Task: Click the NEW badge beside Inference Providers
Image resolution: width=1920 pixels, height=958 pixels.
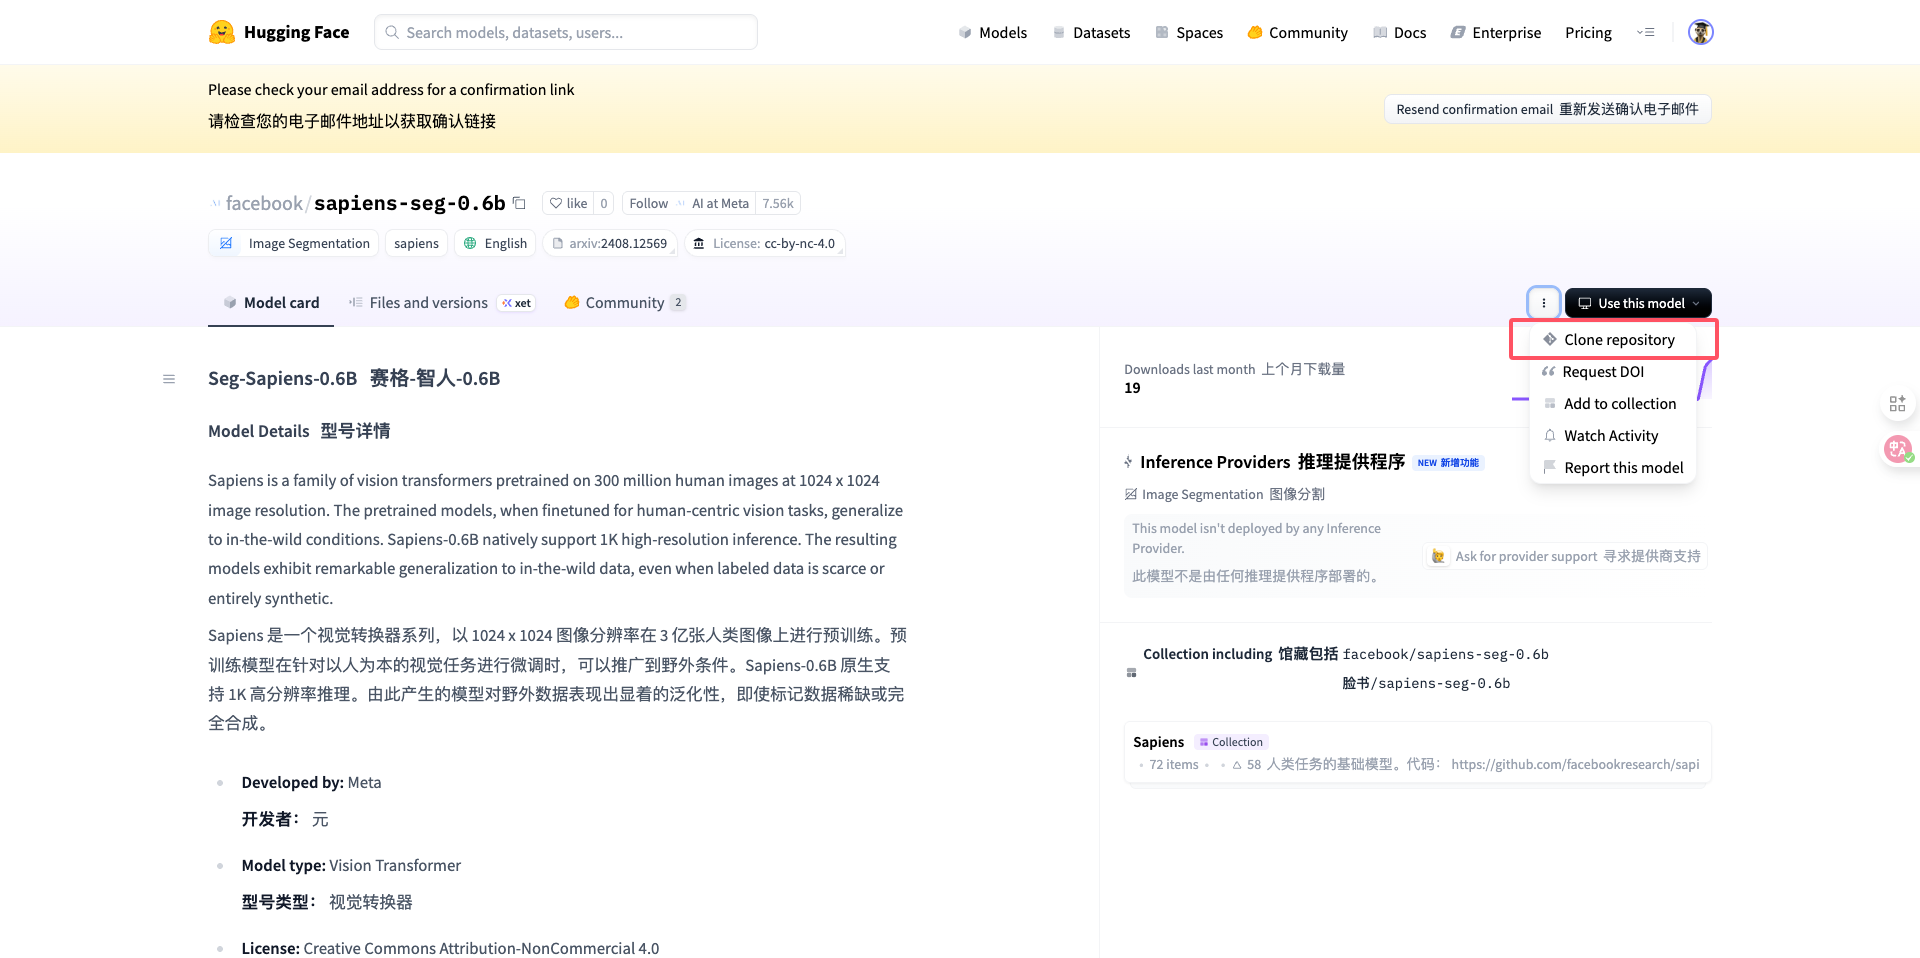Action: pos(1448,463)
